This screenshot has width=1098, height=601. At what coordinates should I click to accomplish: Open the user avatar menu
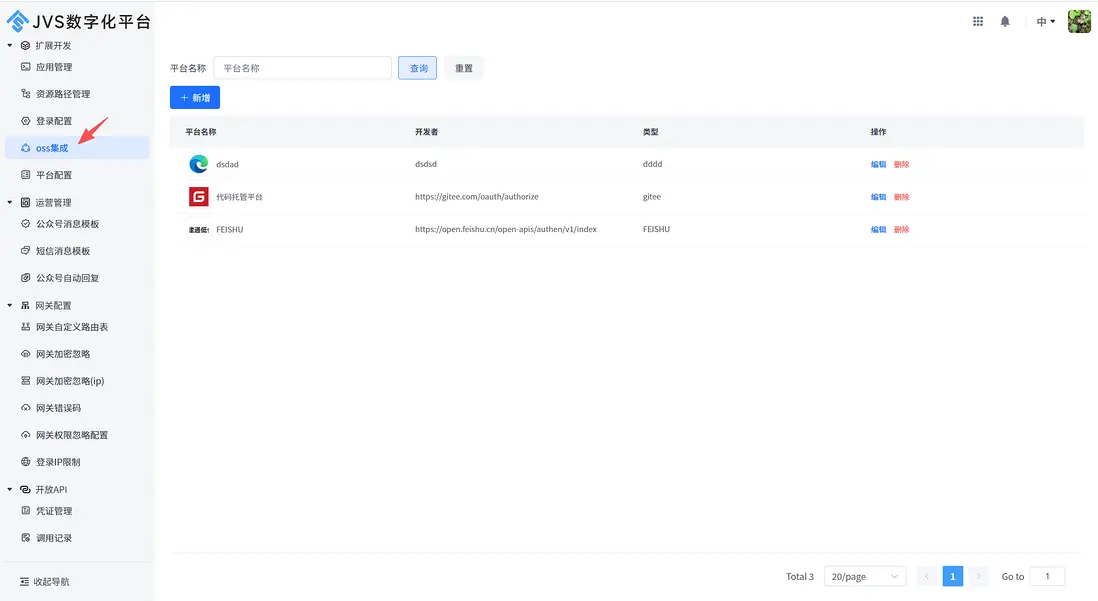1079,22
